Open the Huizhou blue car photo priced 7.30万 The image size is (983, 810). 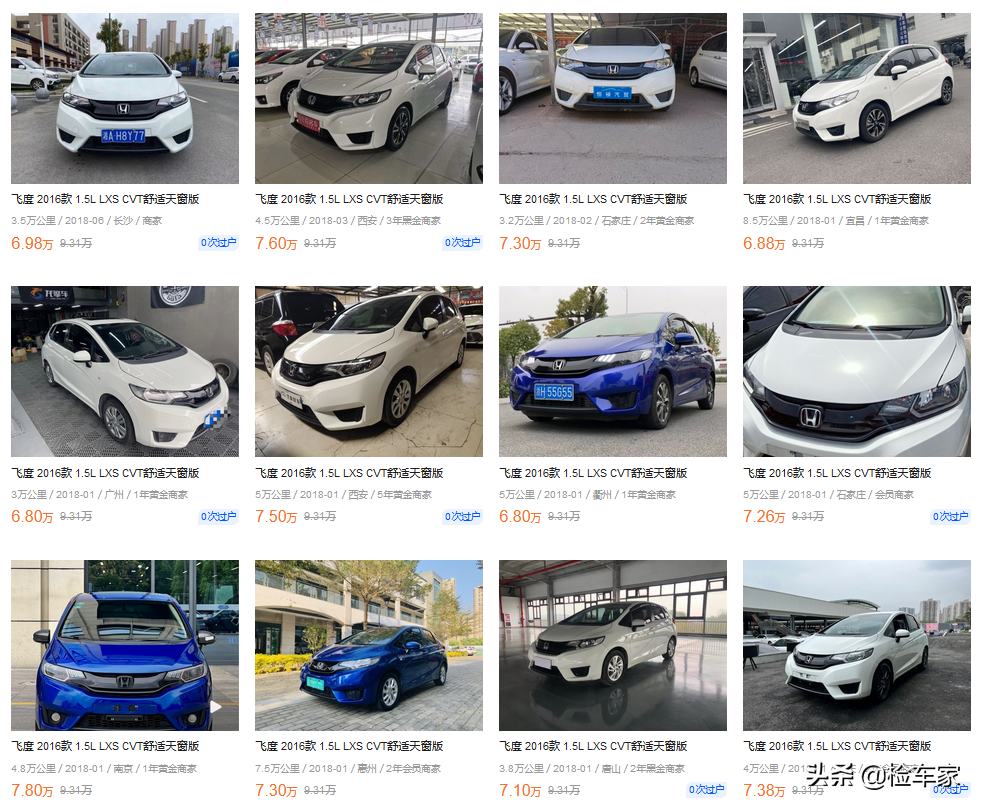click(x=369, y=645)
